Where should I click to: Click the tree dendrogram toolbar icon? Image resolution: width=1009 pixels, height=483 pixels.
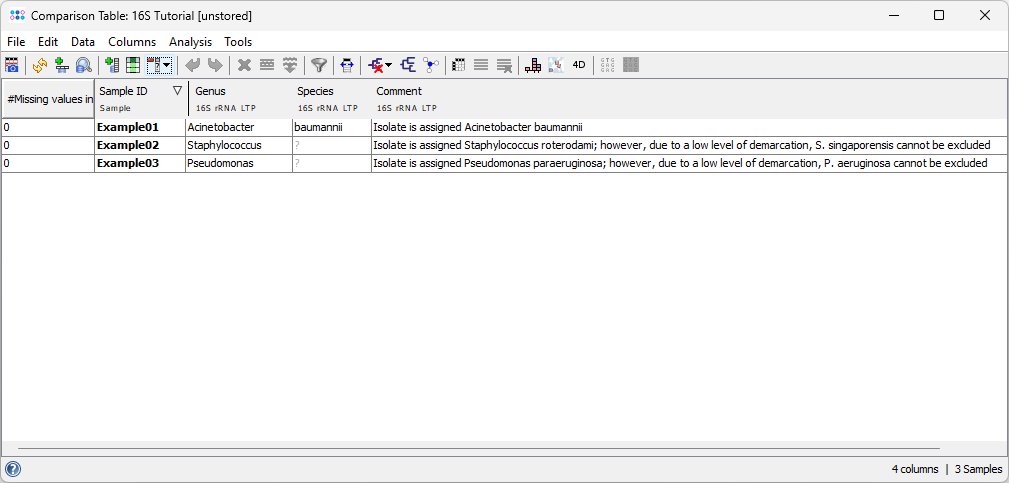(x=408, y=65)
